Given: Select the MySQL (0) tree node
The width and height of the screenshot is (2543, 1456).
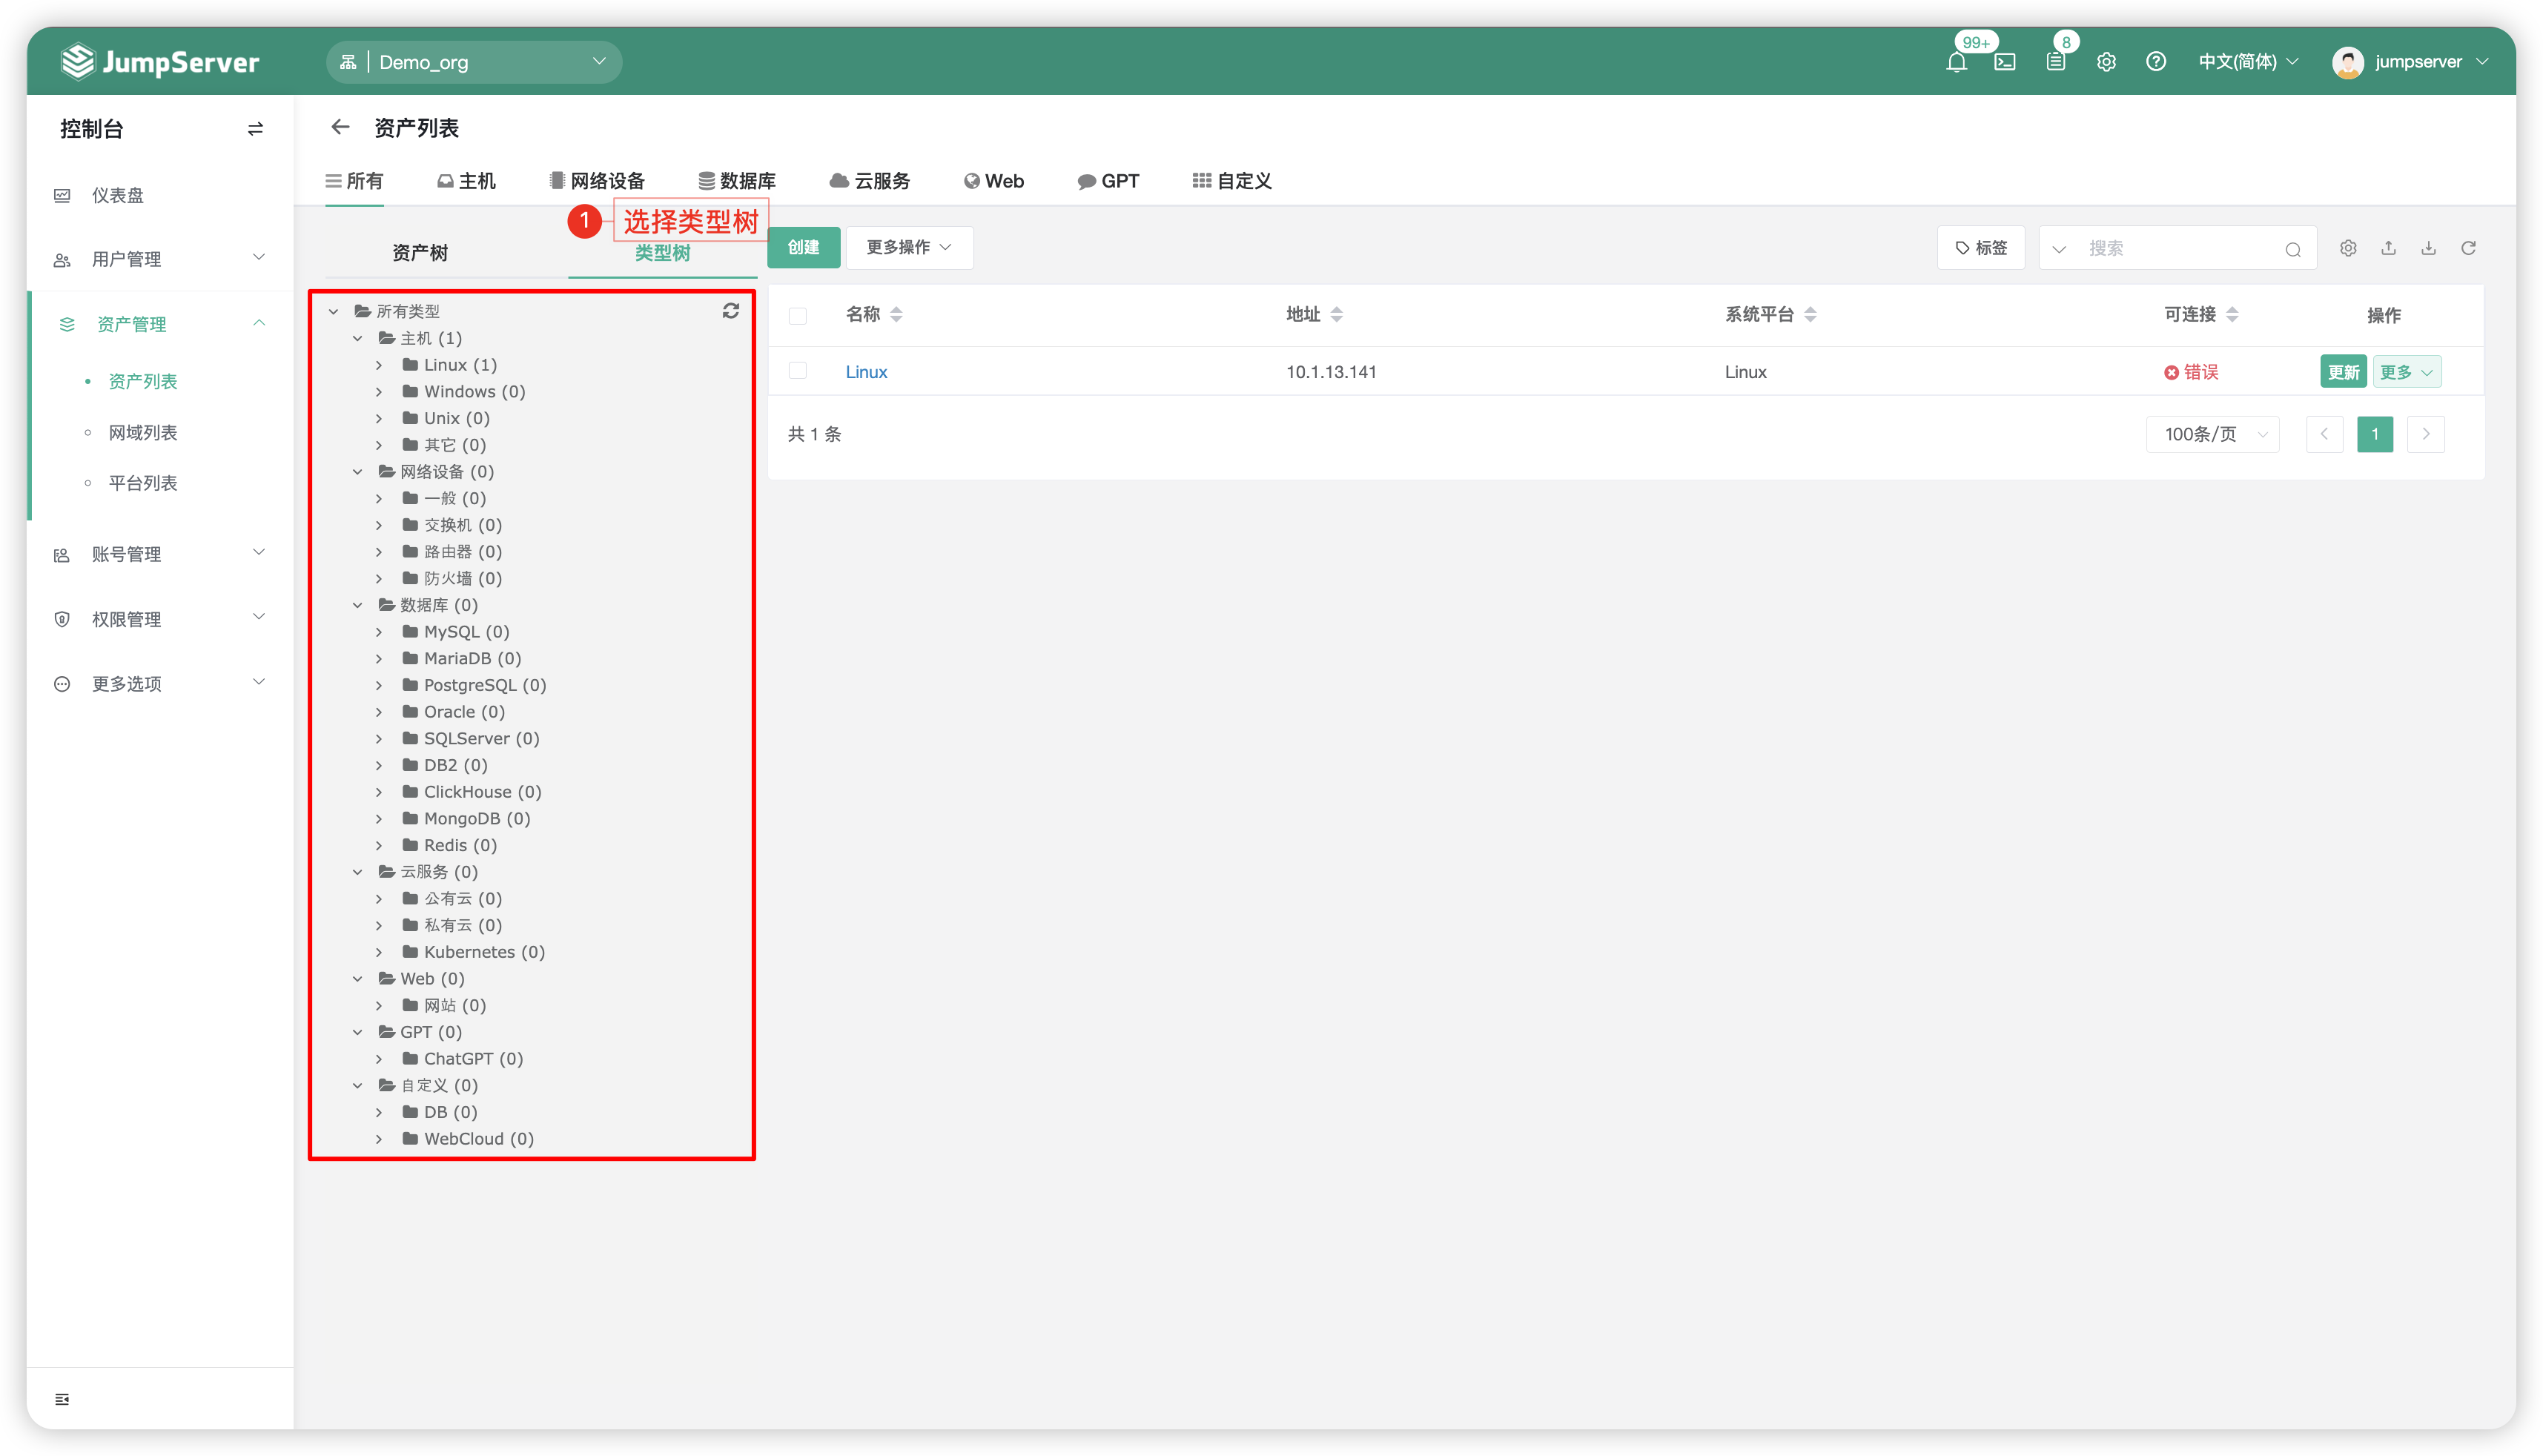Looking at the screenshot, I should pos(466,631).
